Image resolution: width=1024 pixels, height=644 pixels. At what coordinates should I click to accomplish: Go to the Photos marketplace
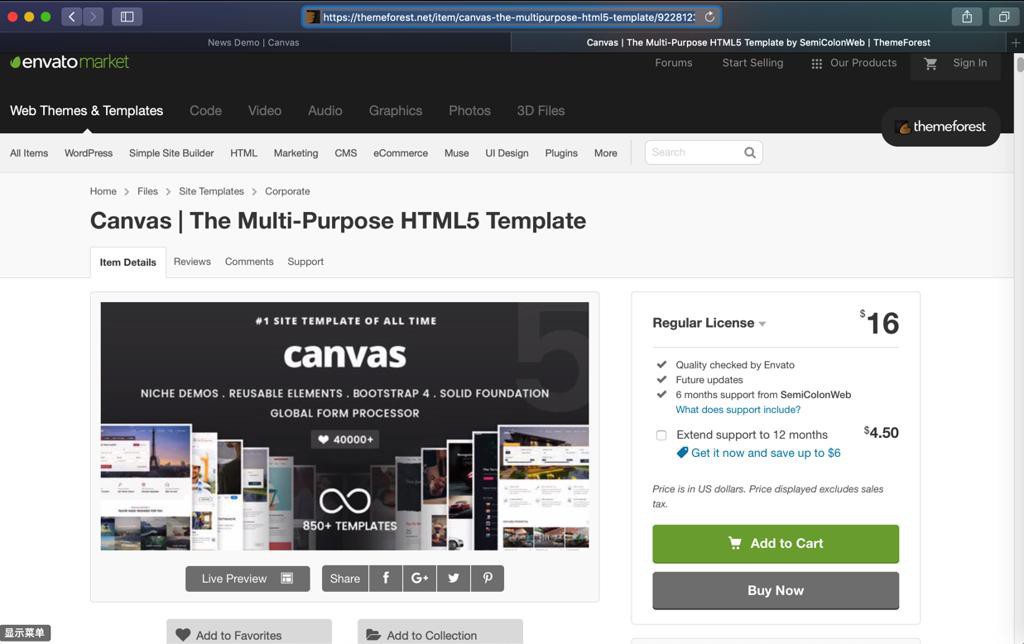(470, 110)
